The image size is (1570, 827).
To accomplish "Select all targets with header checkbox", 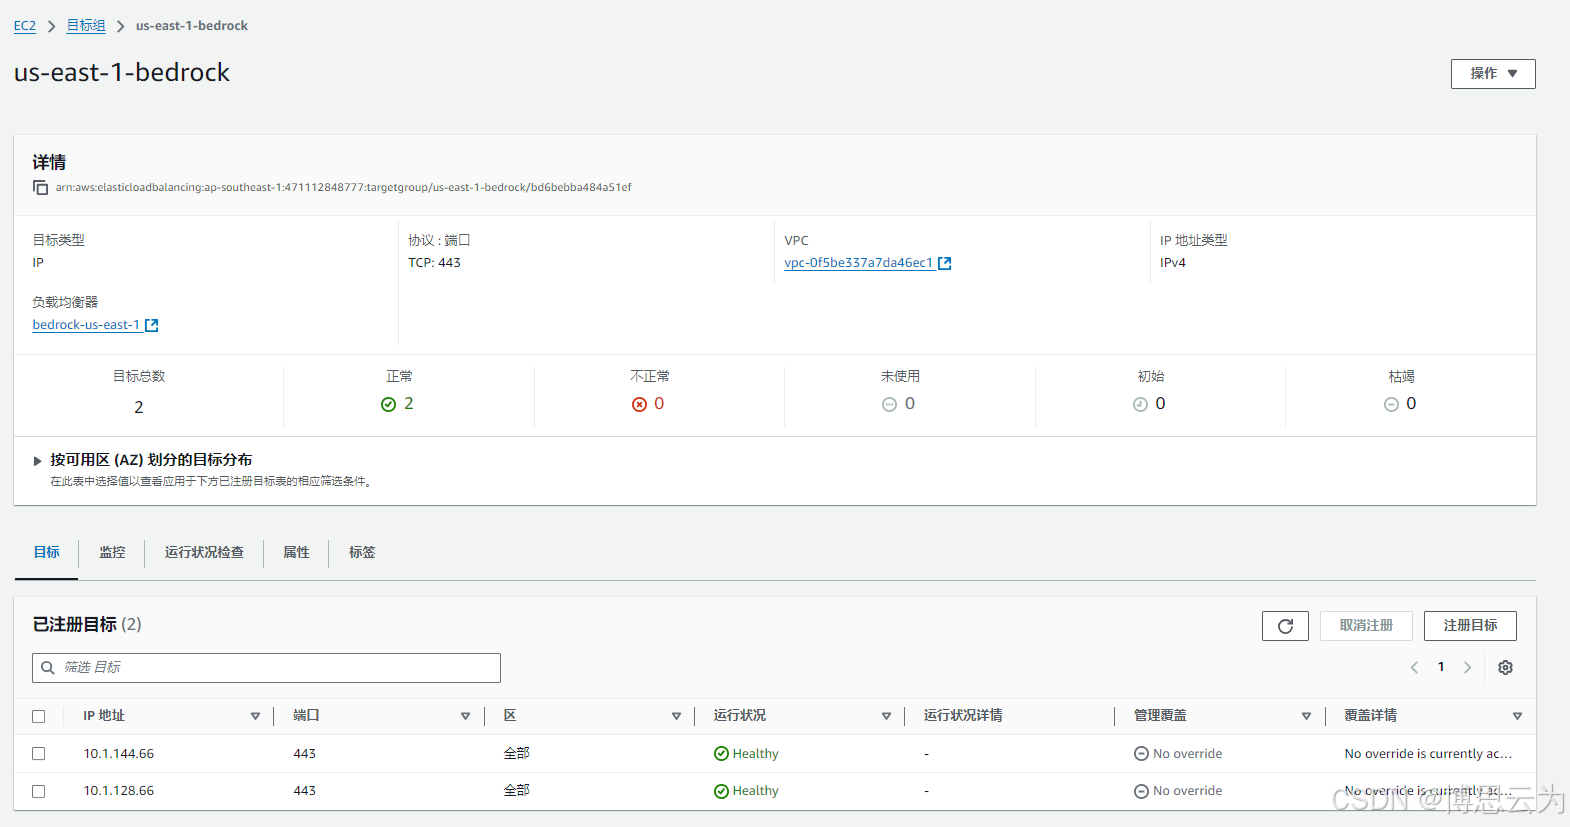I will pyautogui.click(x=39, y=716).
